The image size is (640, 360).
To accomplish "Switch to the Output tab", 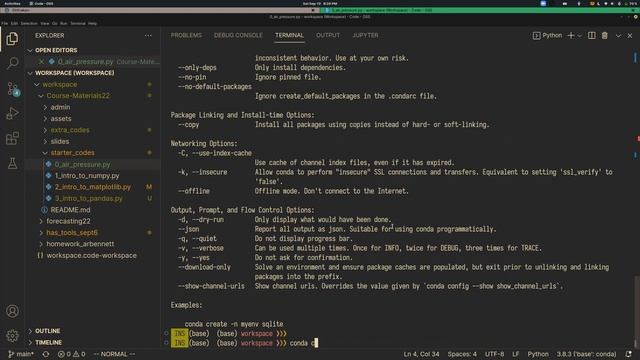I will pos(328,36).
